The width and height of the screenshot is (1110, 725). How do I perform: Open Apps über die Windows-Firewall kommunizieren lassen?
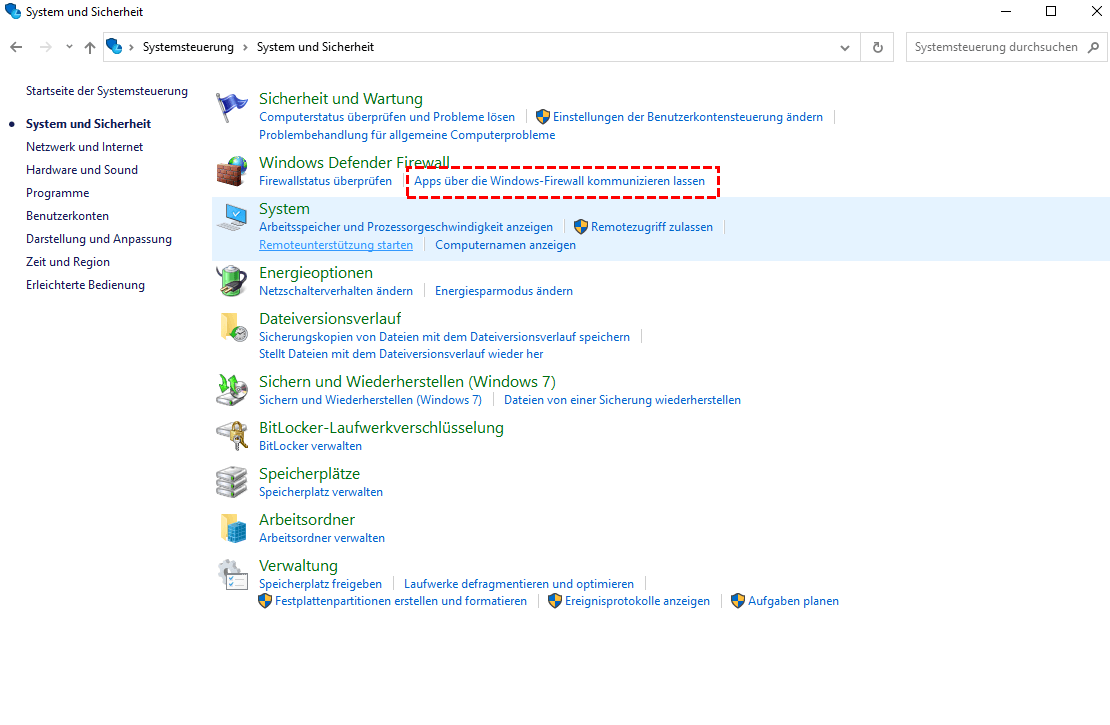coord(559,181)
